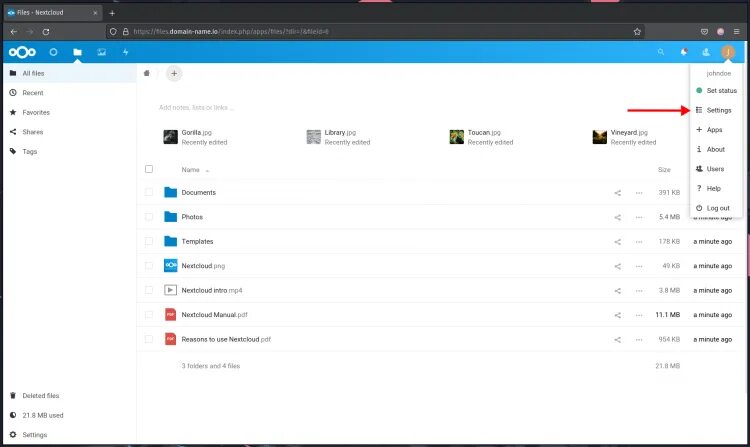Open more actions for Reasons to use Nextcloud.pdf
The height and width of the screenshot is (447, 750).
[639, 339]
